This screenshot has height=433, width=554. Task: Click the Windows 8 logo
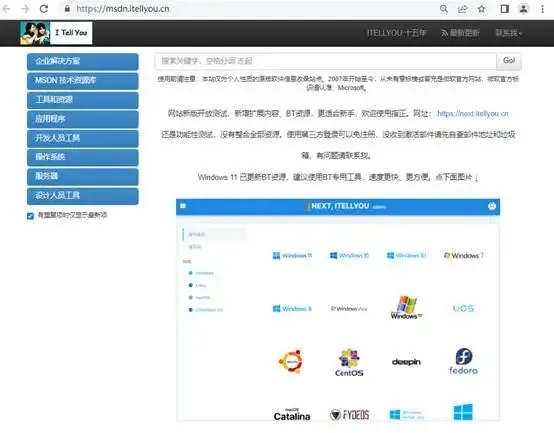pos(292,309)
